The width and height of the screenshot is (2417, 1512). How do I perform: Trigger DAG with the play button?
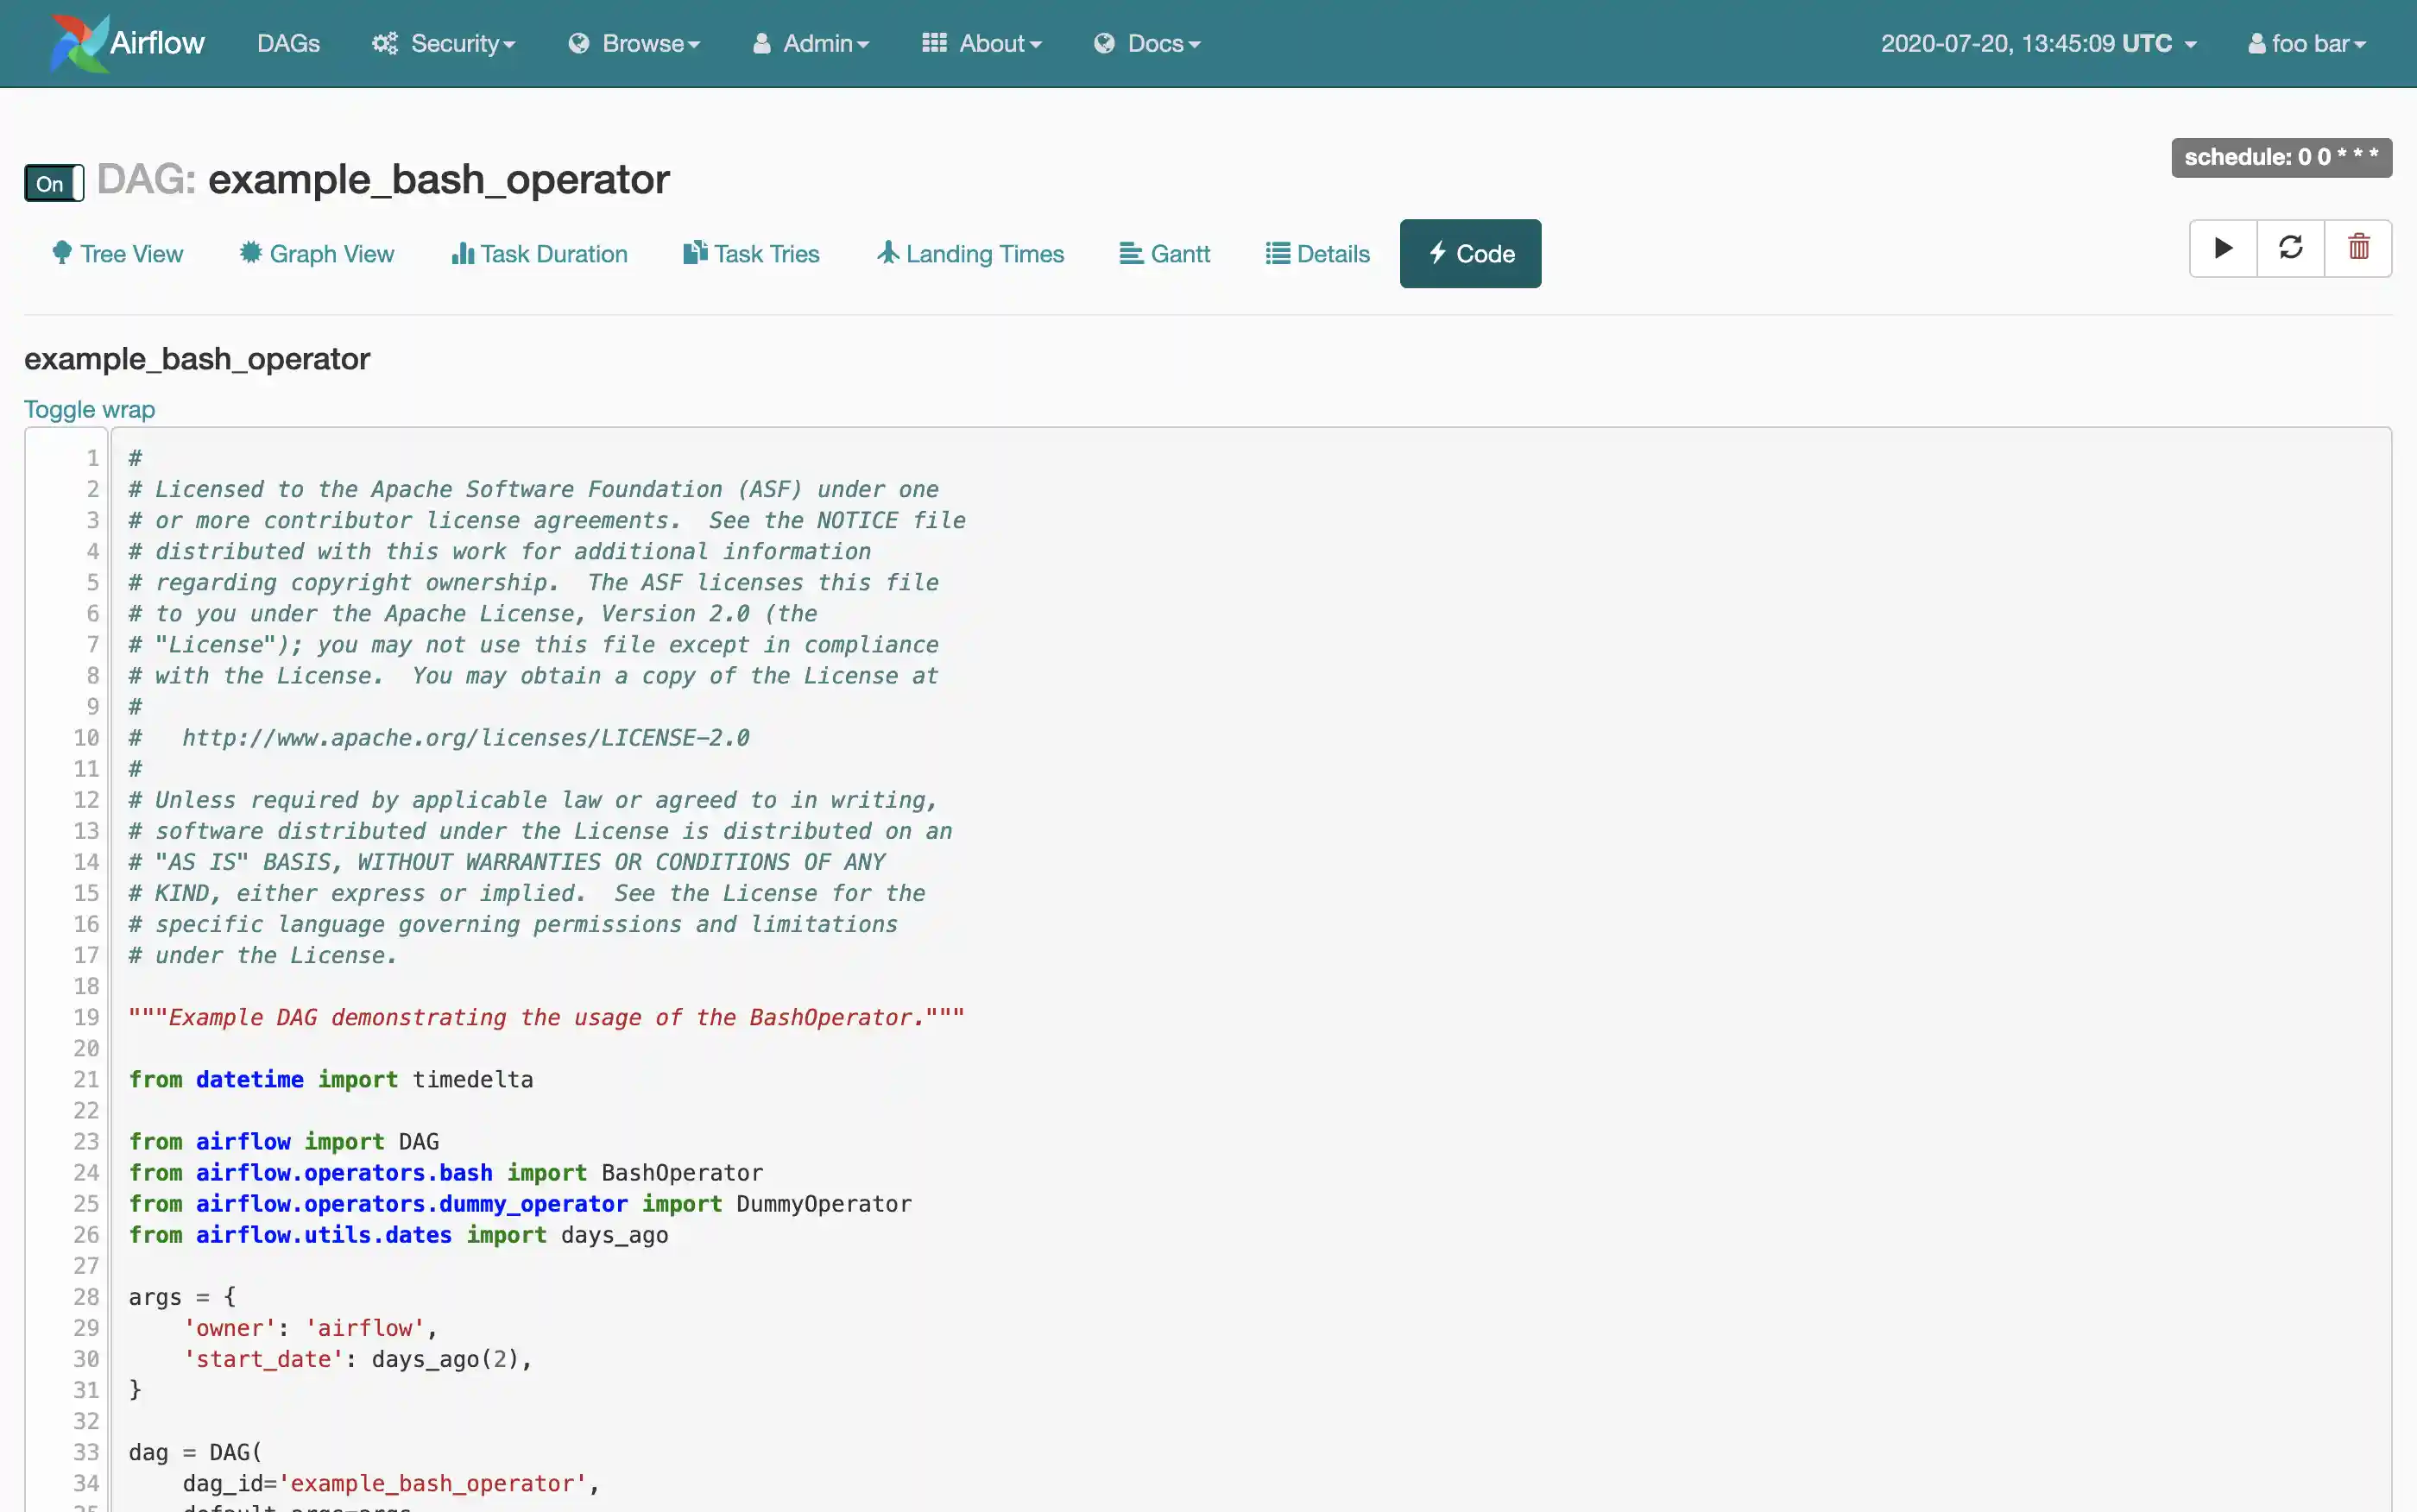[2223, 248]
